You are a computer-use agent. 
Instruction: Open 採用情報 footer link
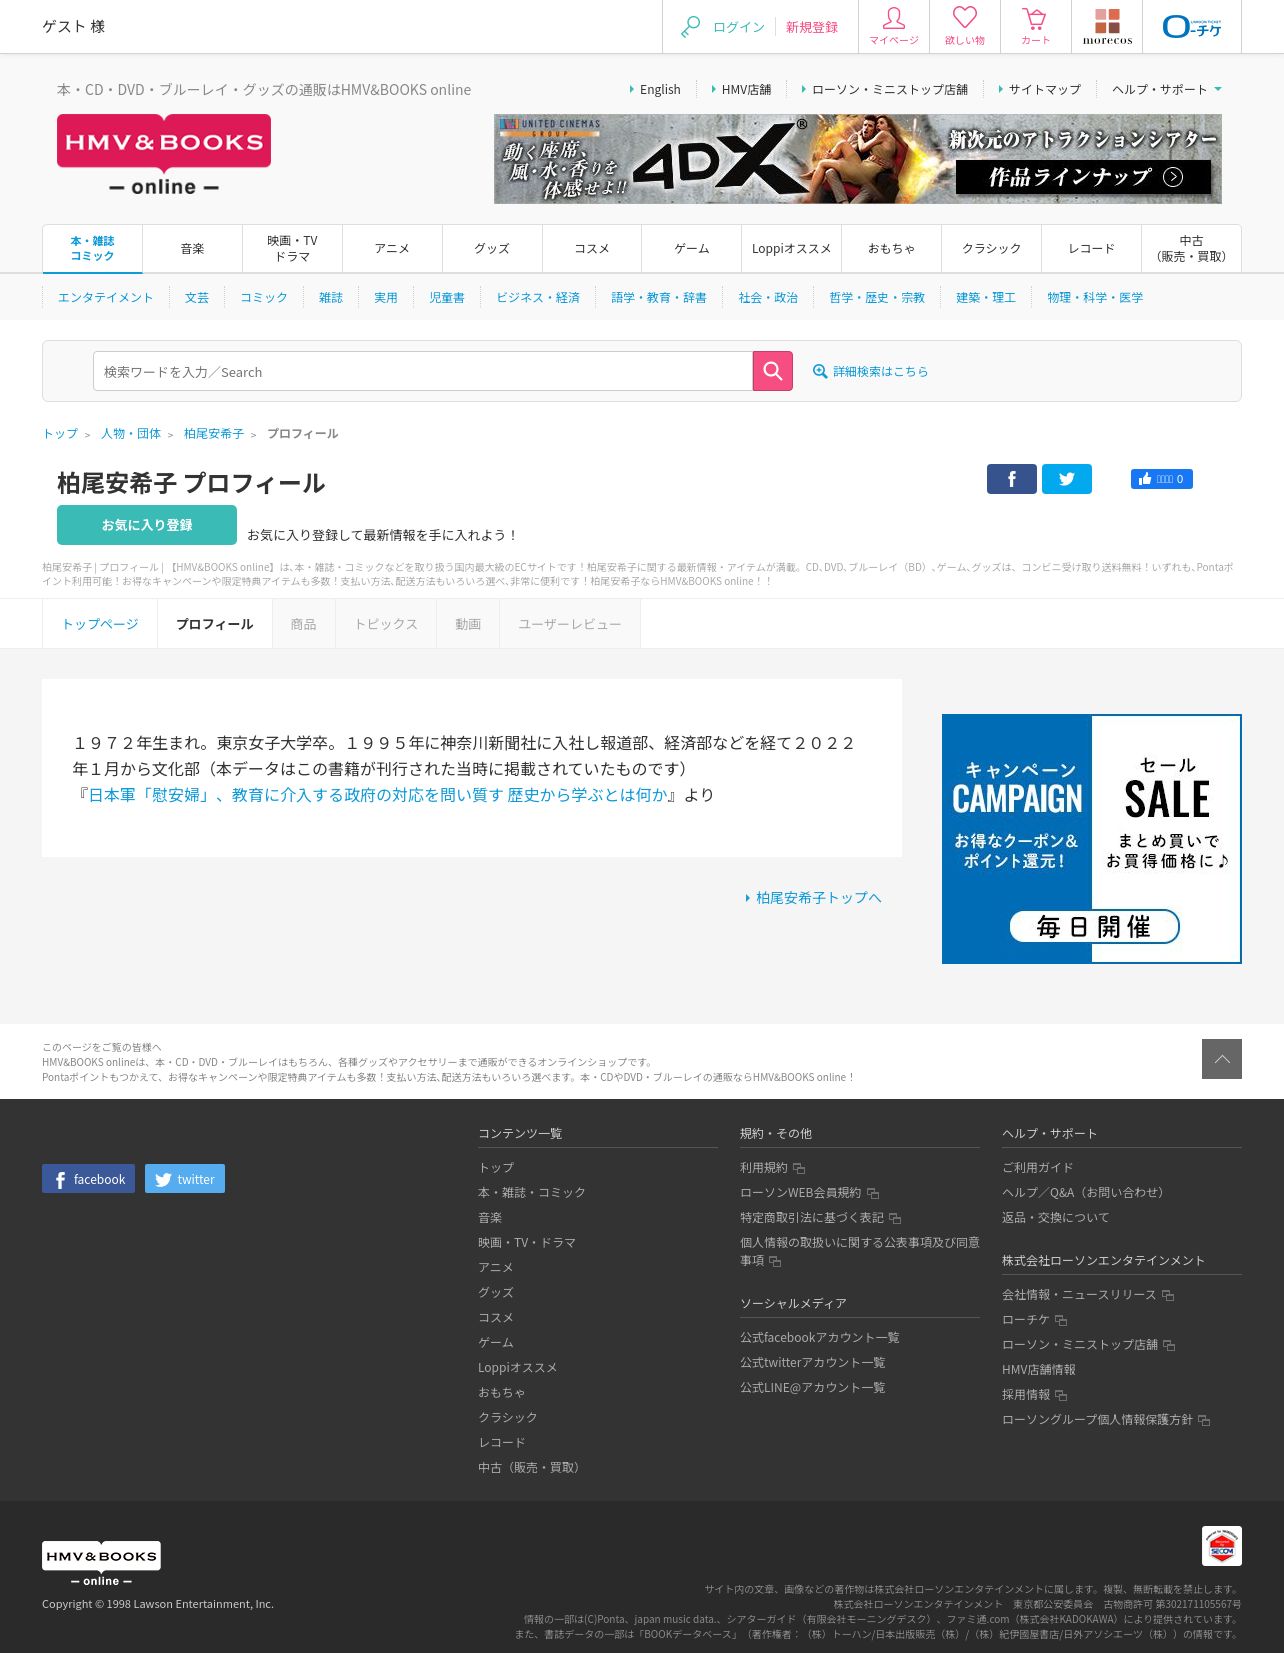(x=1026, y=1394)
